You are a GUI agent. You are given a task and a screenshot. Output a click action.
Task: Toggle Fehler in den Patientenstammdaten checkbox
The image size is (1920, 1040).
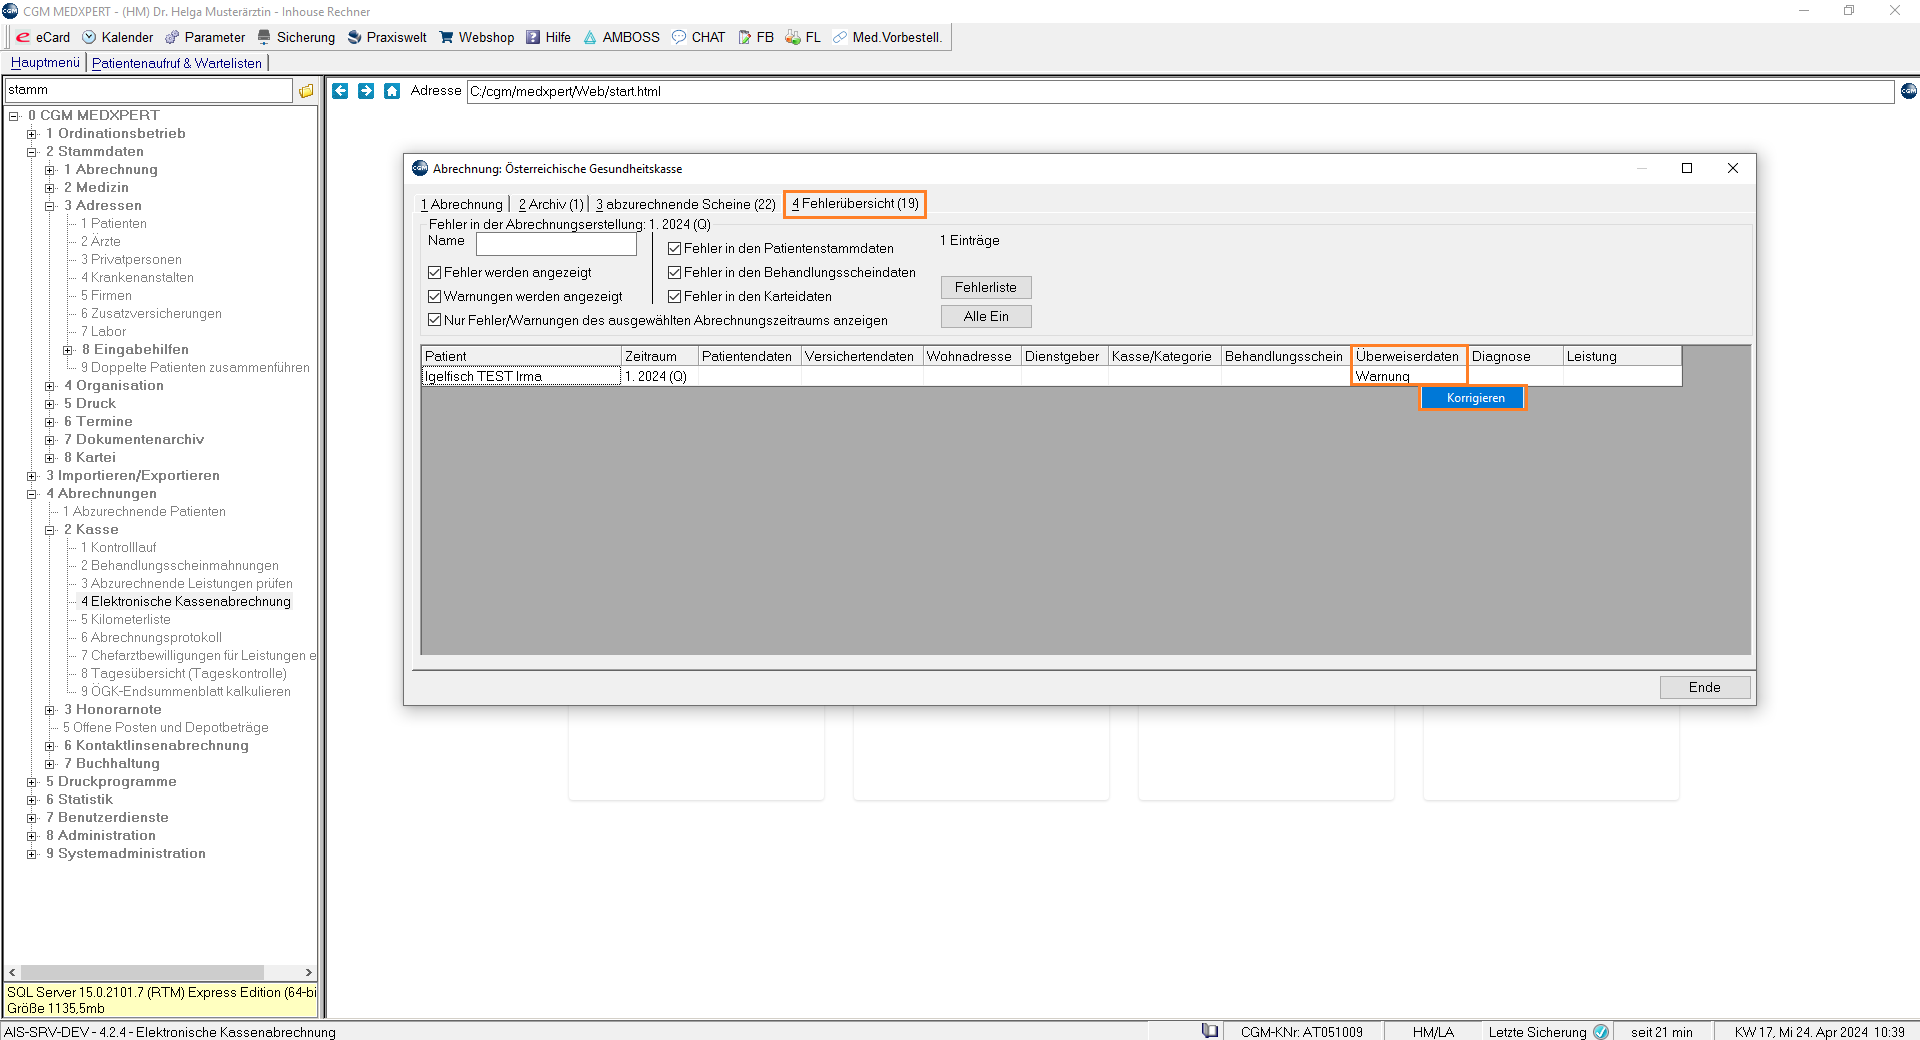coord(675,248)
